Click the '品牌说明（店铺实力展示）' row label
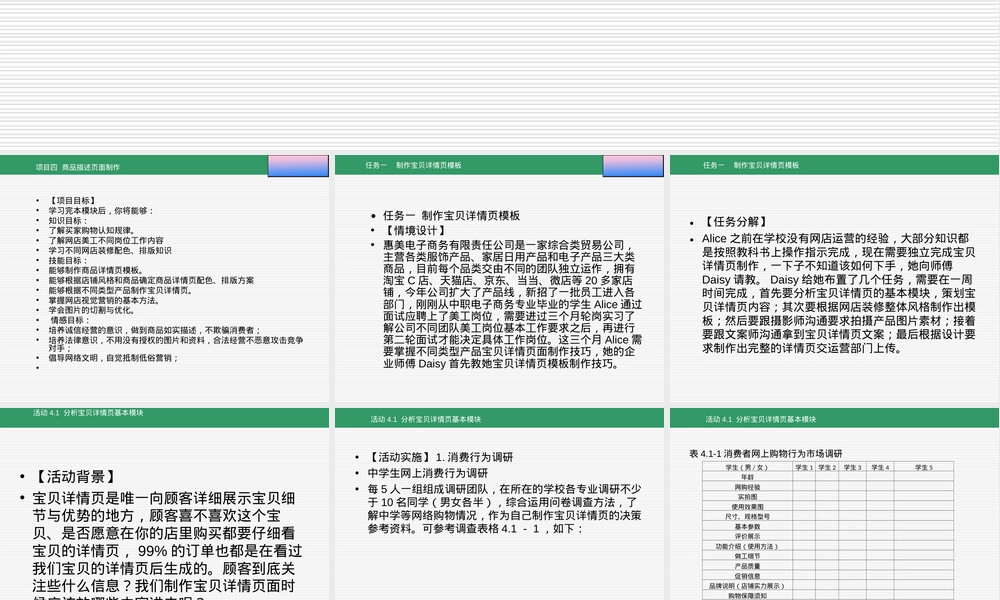 point(747,586)
